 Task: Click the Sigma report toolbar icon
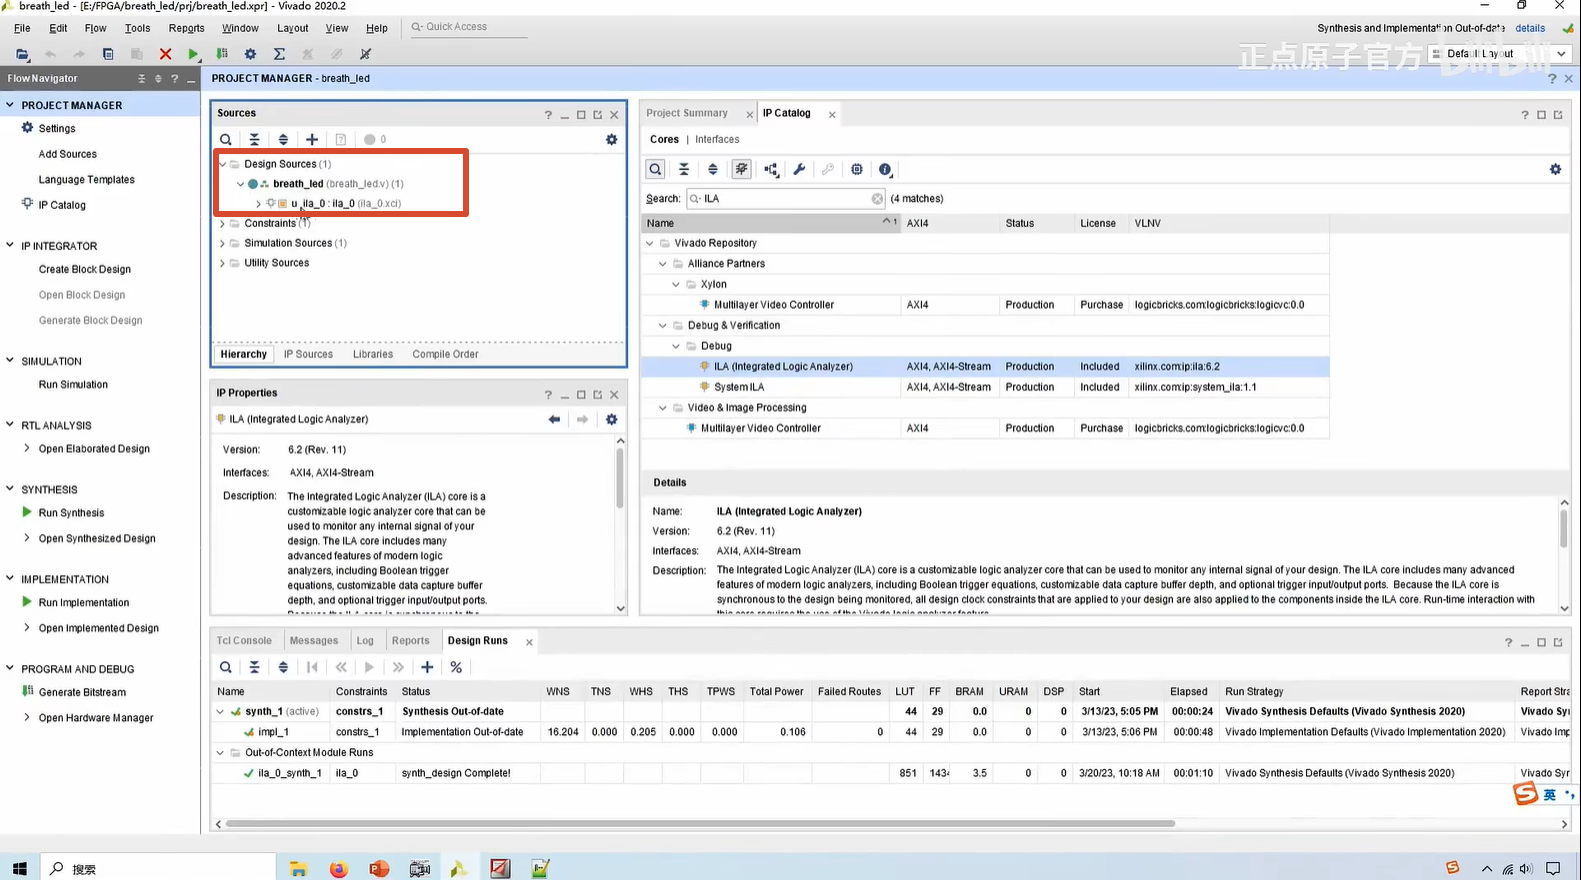tap(279, 54)
